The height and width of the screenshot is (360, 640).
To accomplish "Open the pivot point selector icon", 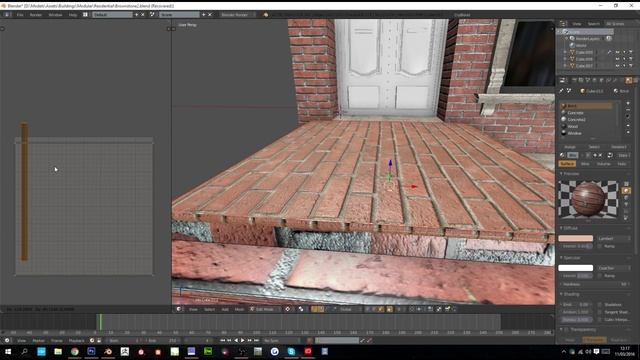I will coord(301,309).
